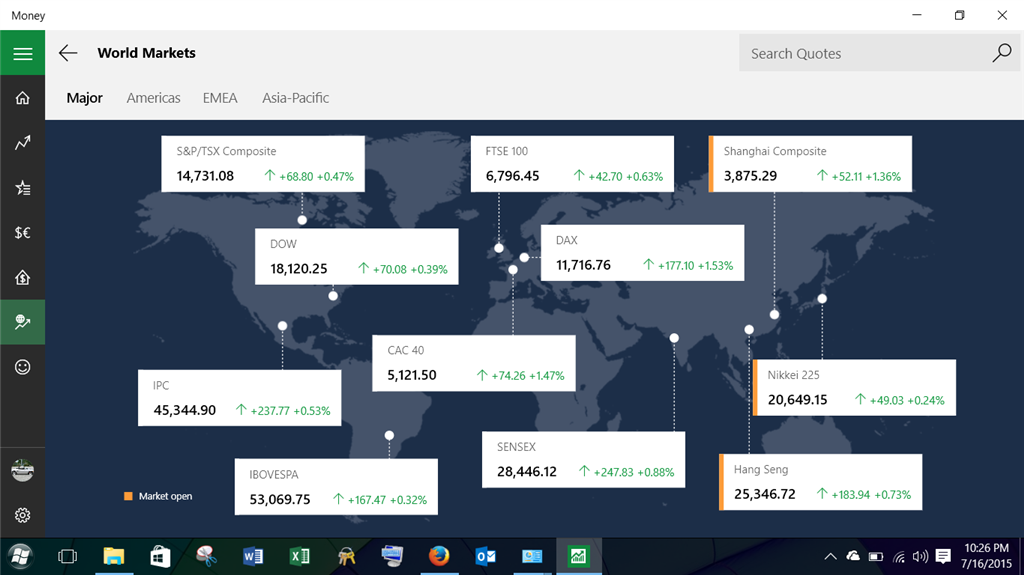Focus the Search Quotes field
Viewport: 1024px width, 575px height.
[x=879, y=53]
